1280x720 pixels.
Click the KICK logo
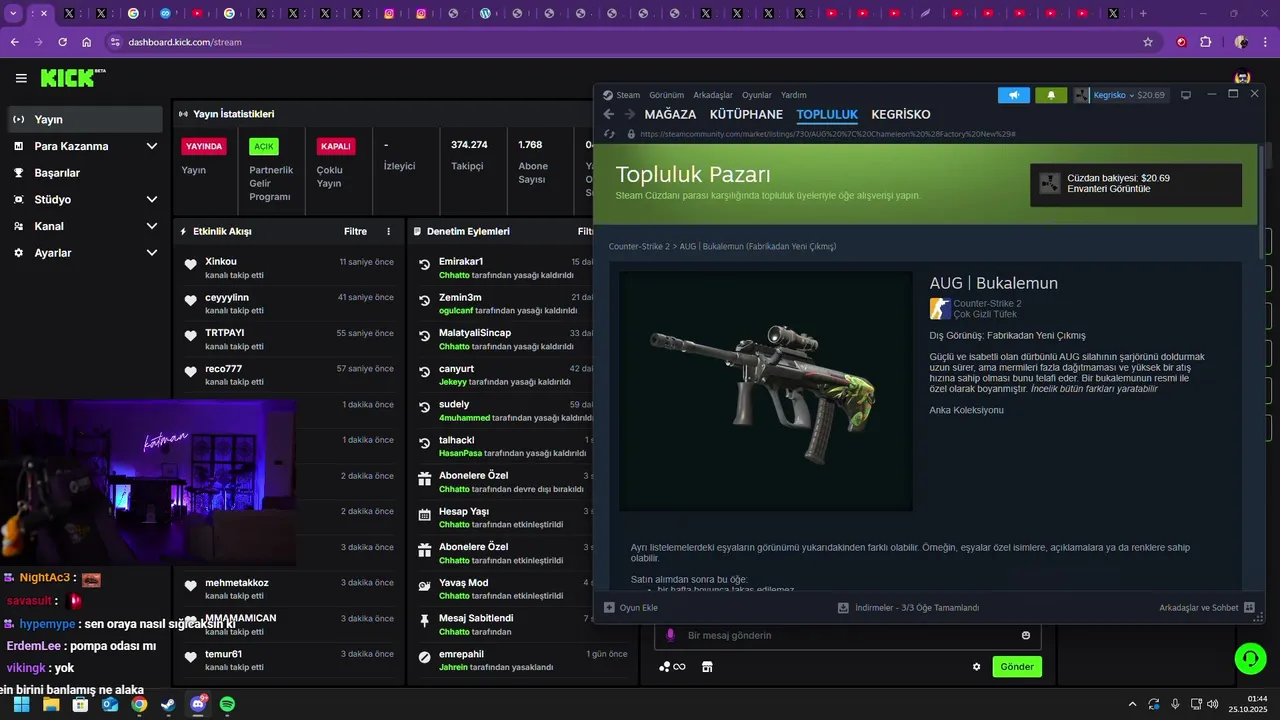pos(73,78)
